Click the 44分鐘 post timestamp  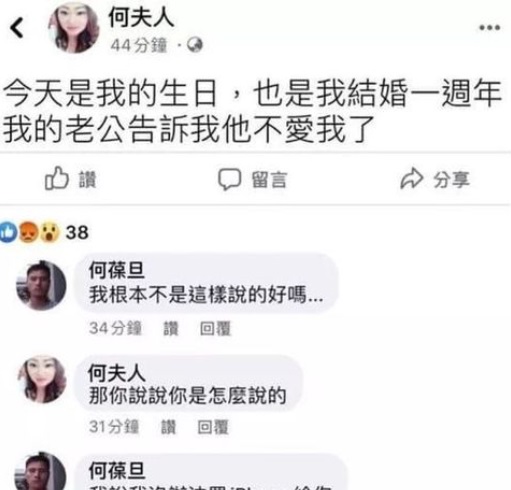[x=138, y=45]
